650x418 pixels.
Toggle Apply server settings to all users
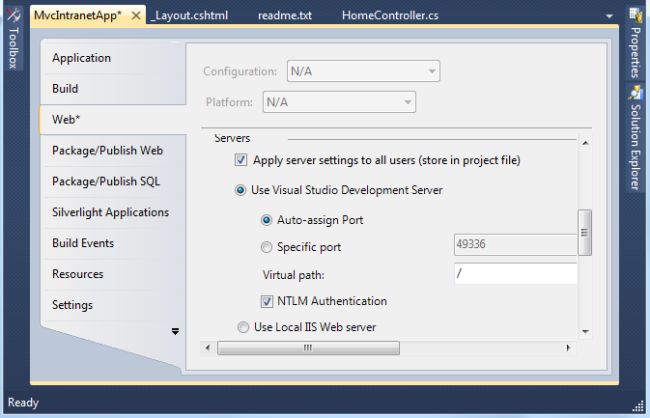(241, 160)
